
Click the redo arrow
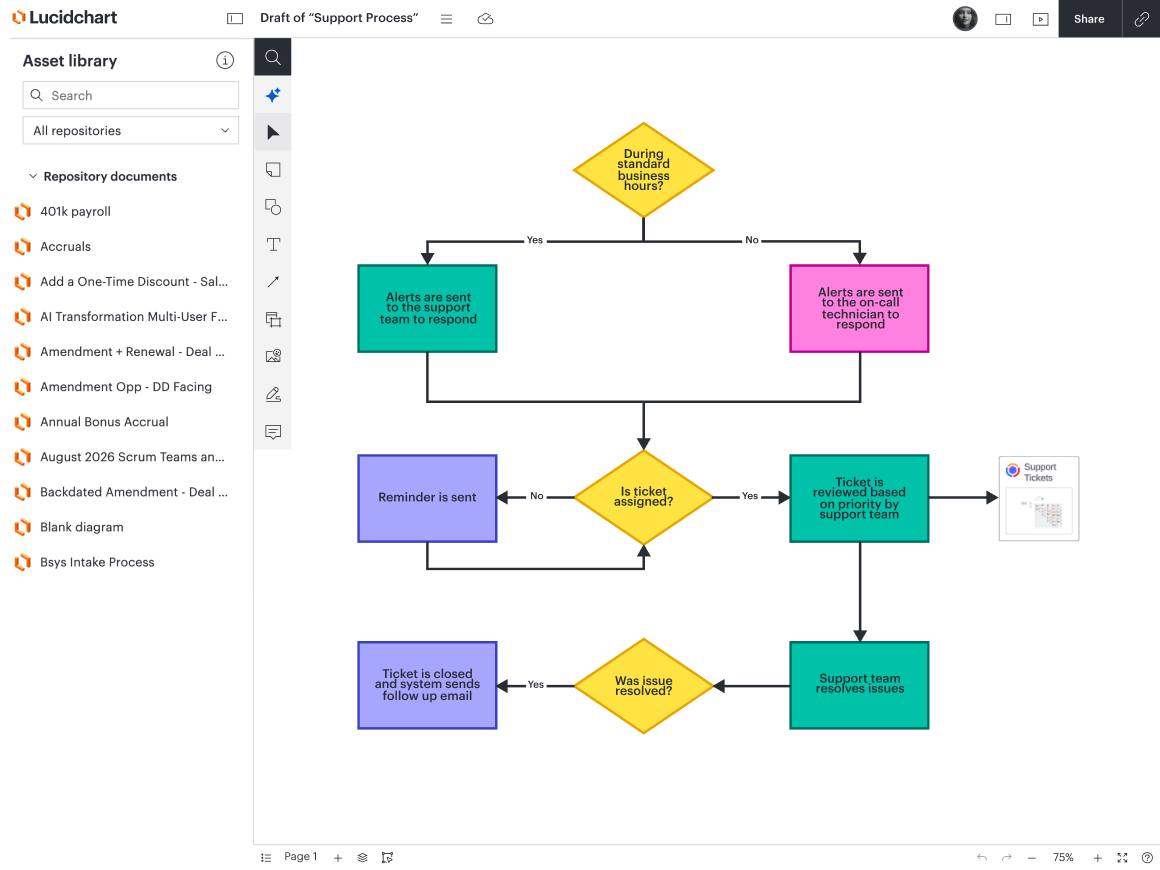1006,857
